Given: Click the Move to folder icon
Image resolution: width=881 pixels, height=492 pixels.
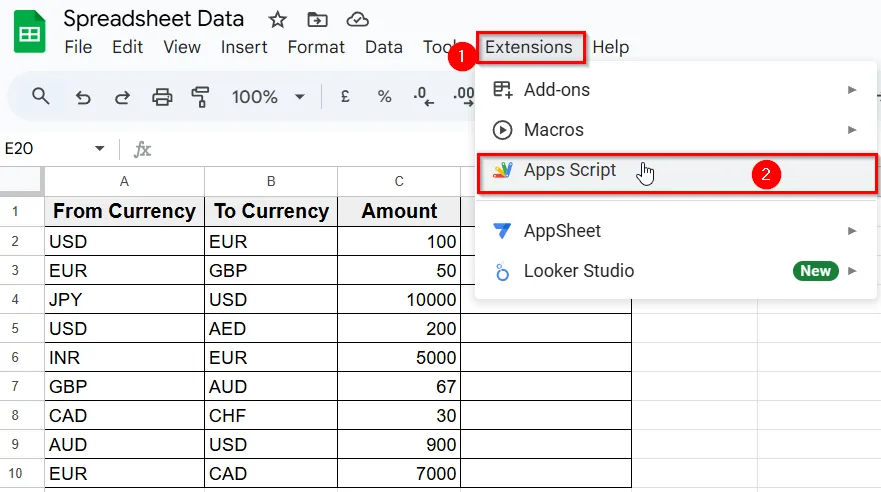Looking at the screenshot, I should point(317,20).
